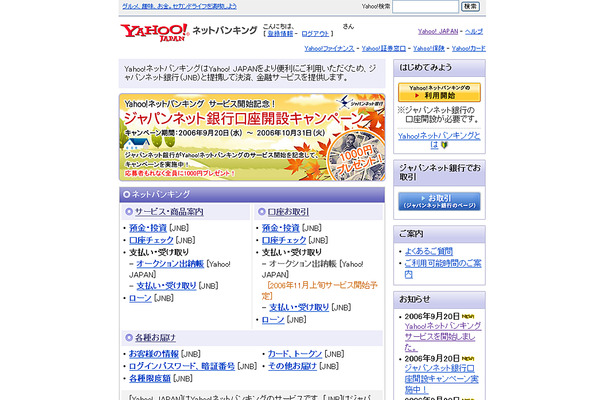The image size is (610, 400).
Task: Open the カード、トークン link
Action: point(295,354)
